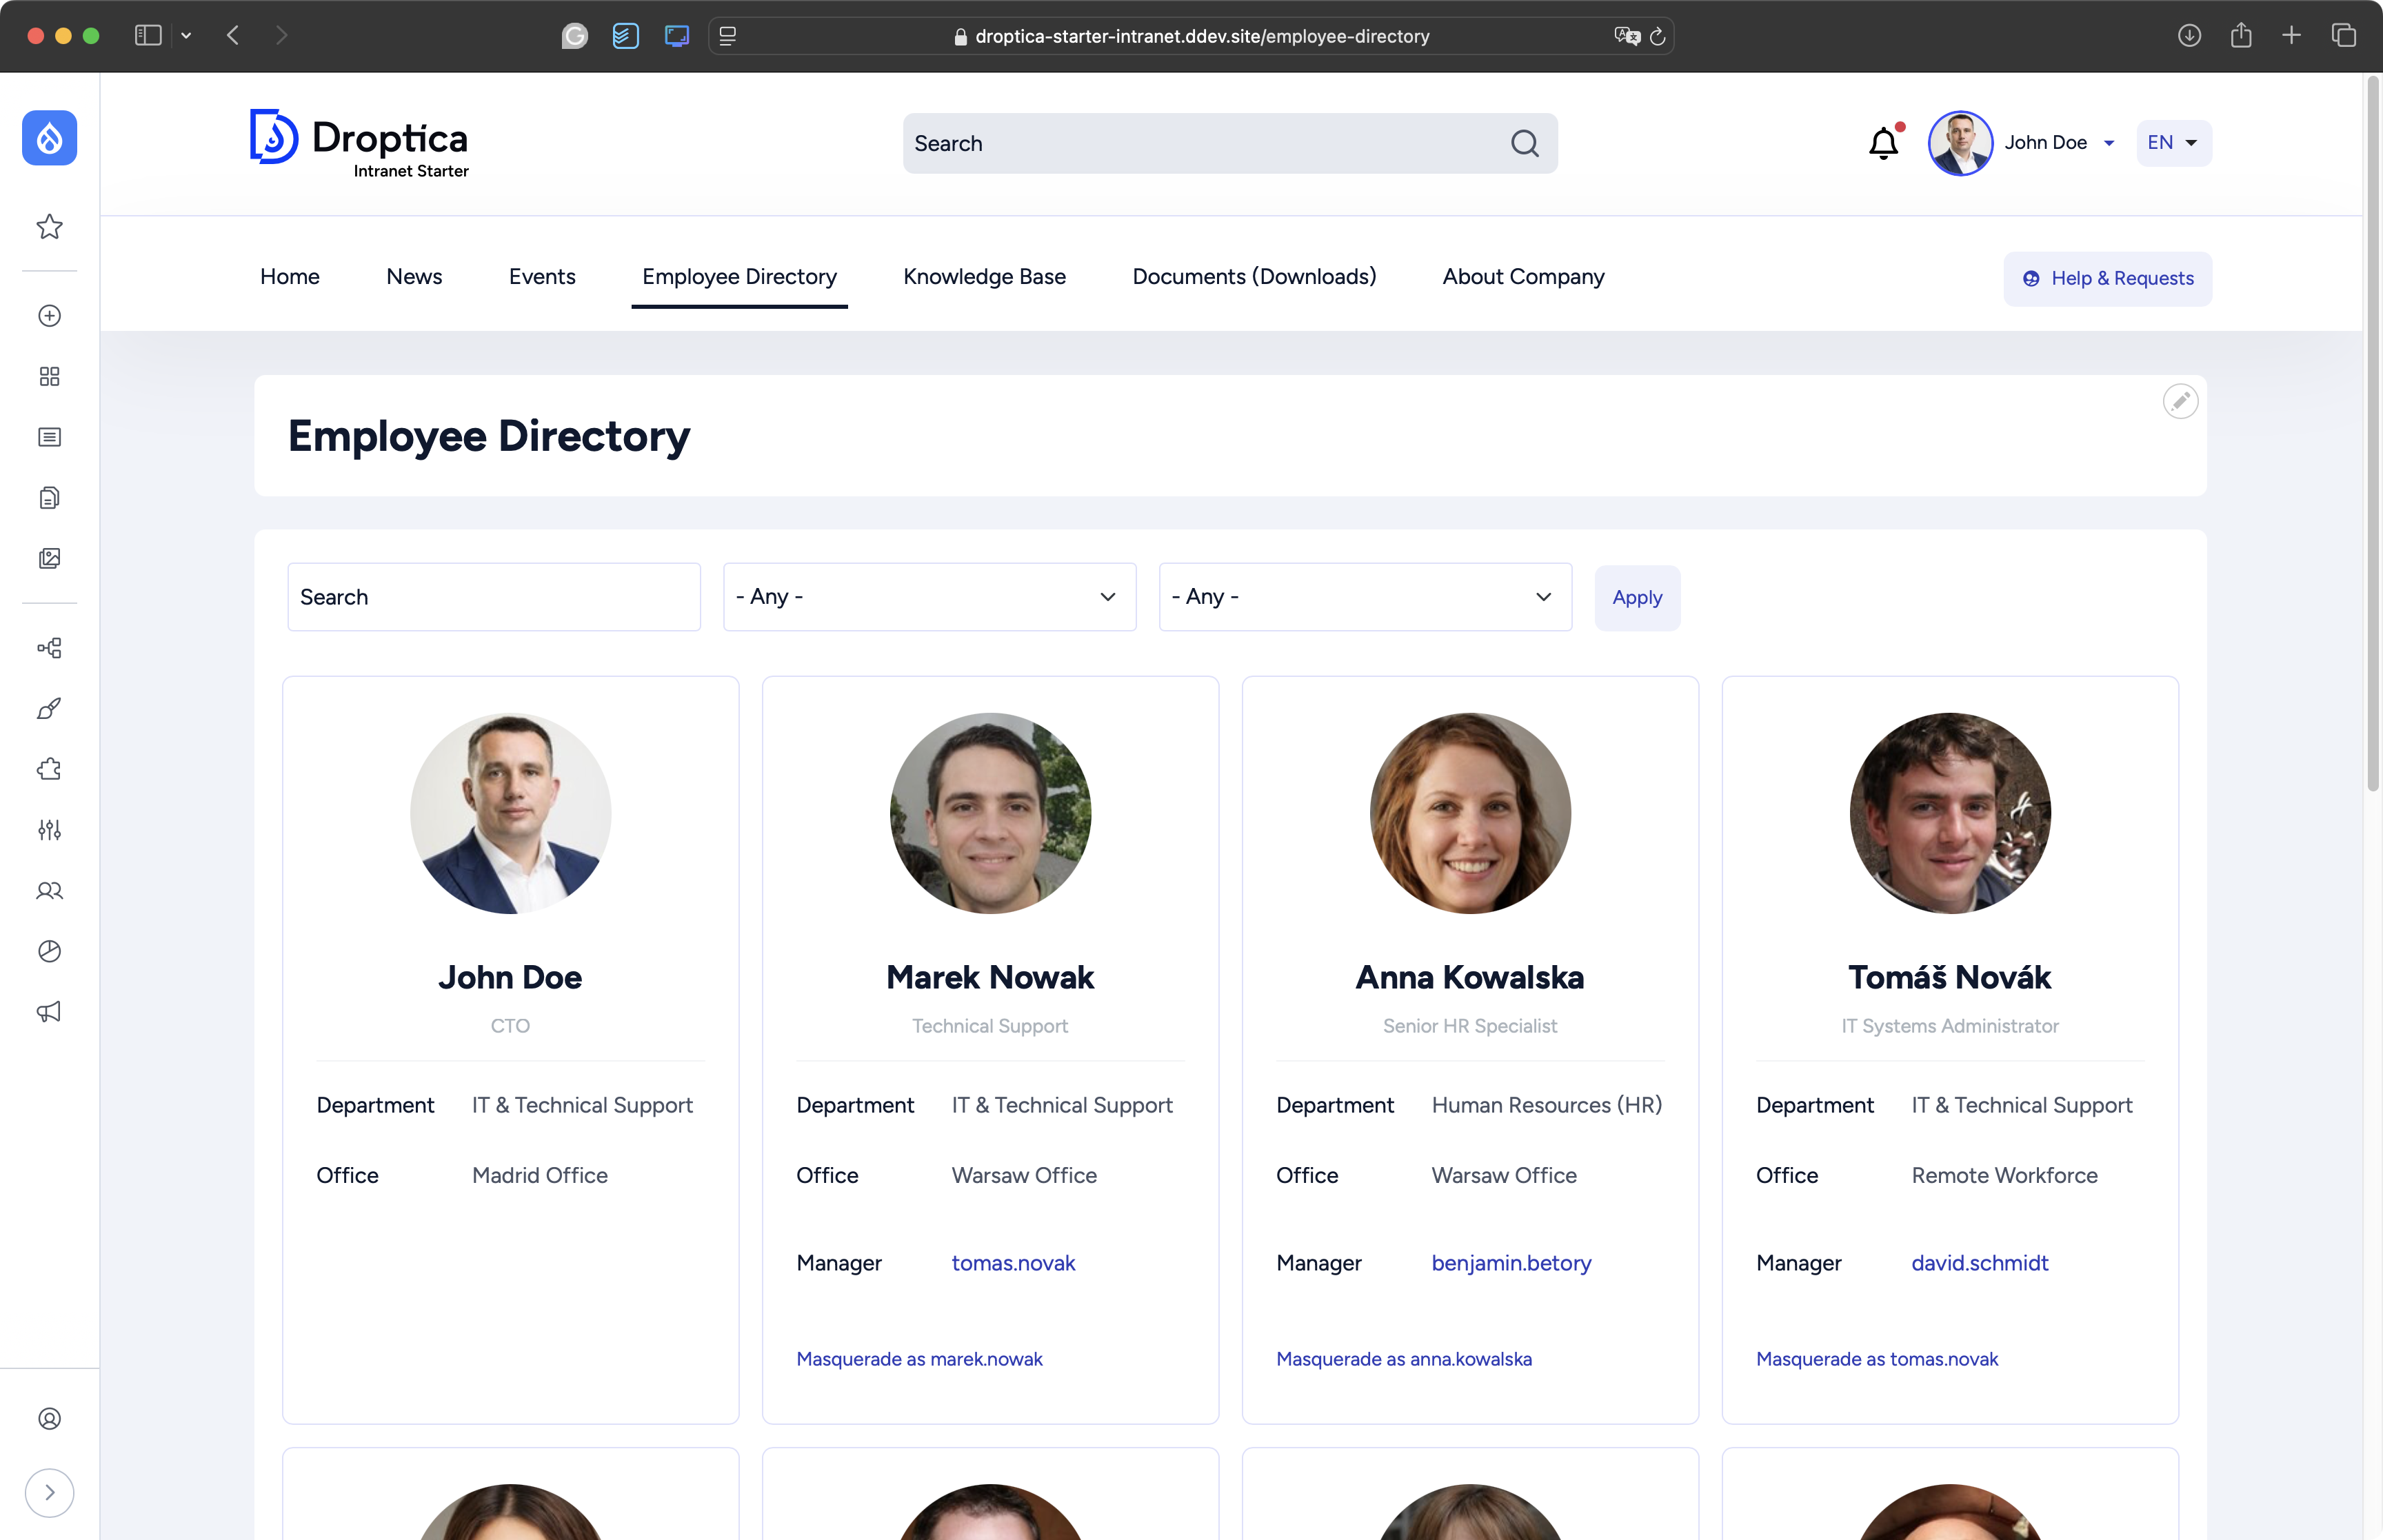2383x1540 pixels.
Task: Go to the Knowledge Base menu item
Action: point(984,277)
